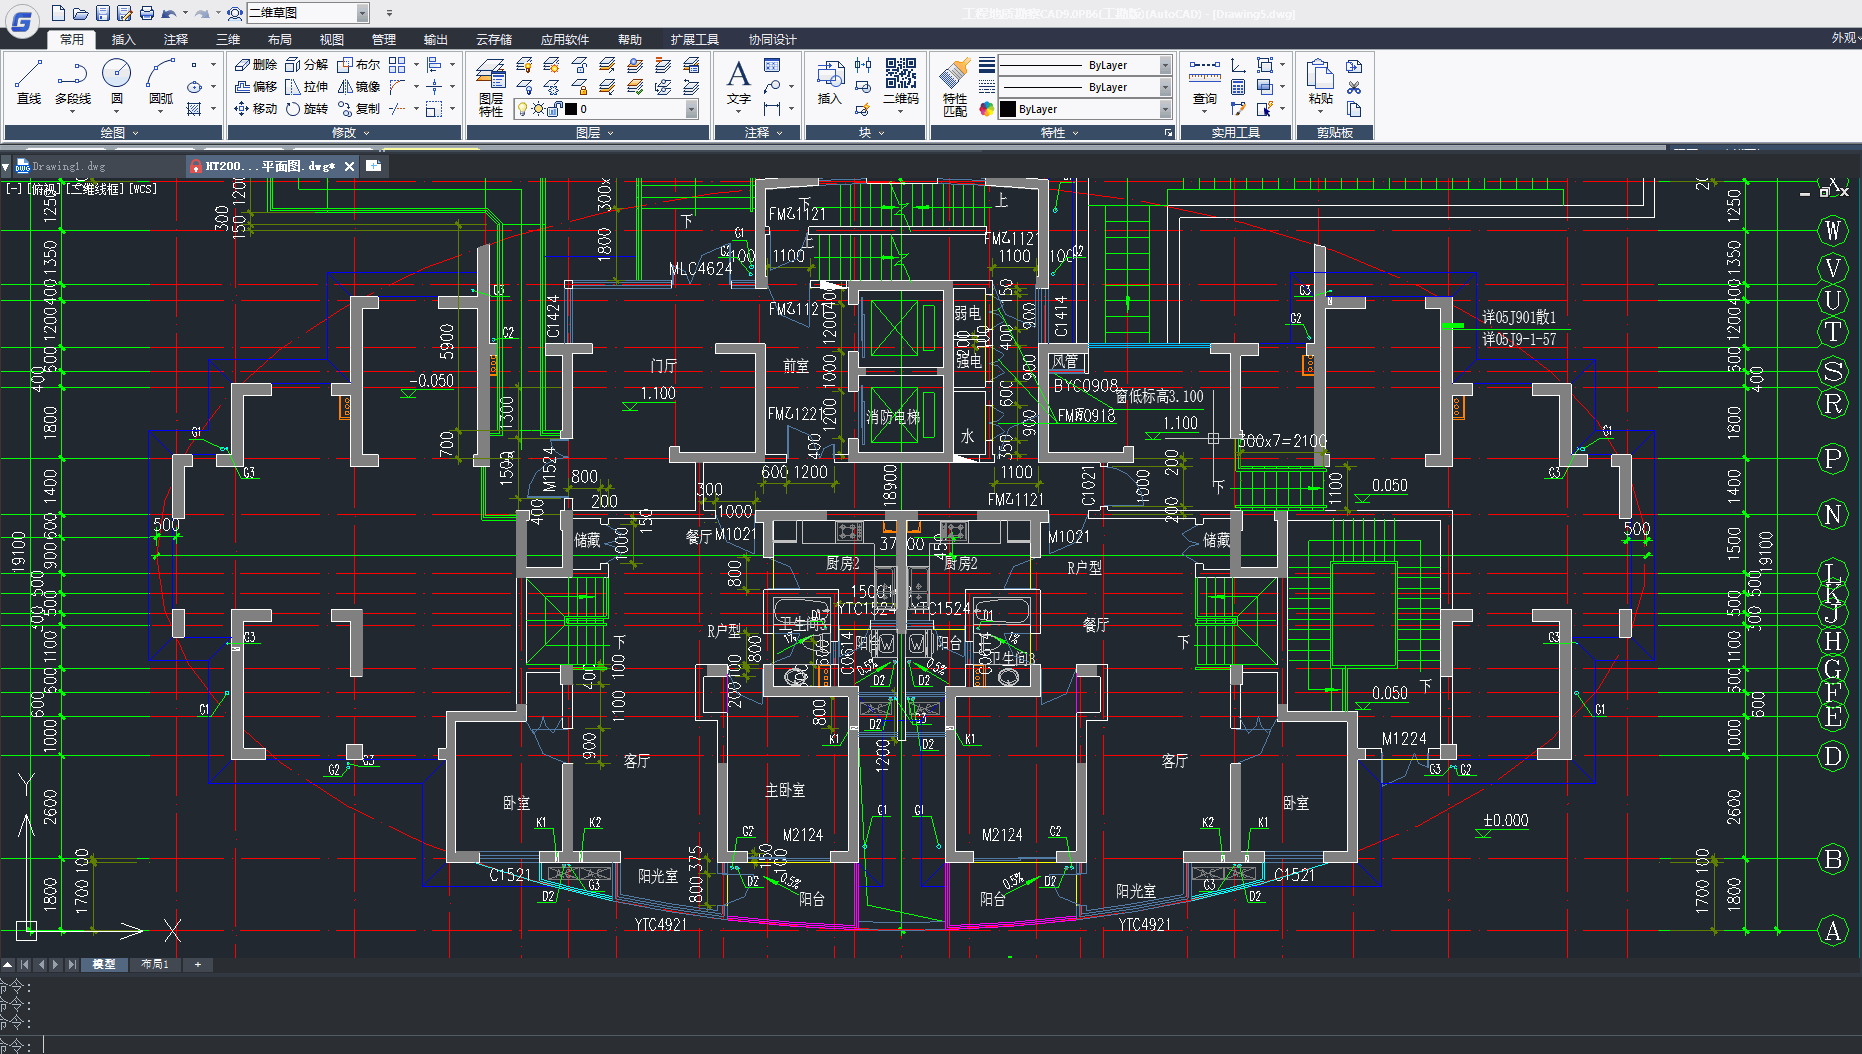Toggle the layer lightbulb on/off icon
This screenshot has height=1054, width=1862.
522,109
